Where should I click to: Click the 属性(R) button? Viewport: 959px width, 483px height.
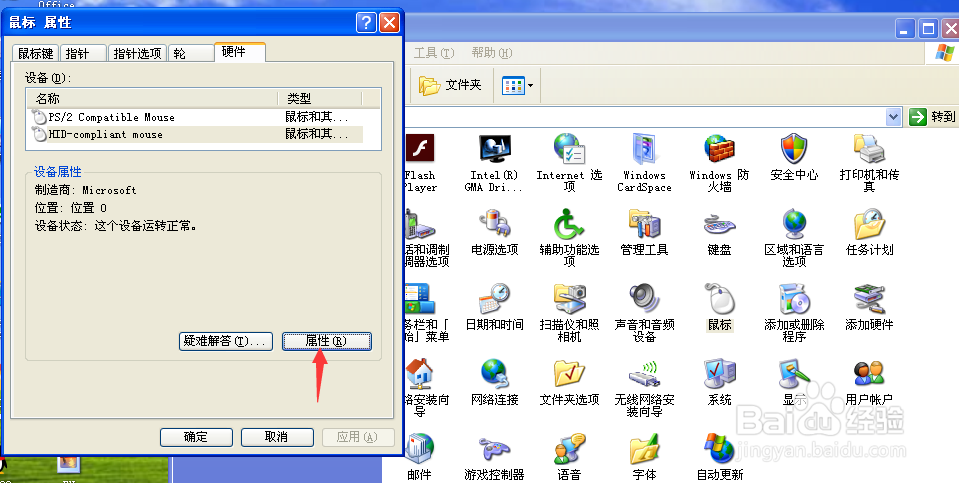click(327, 341)
